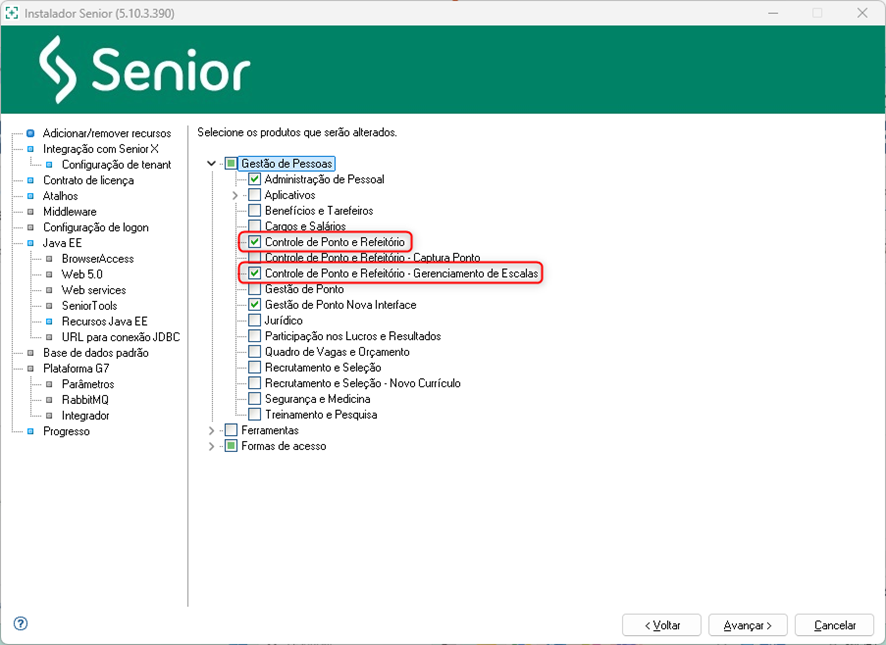Click the Cancelar button
Viewport: 886px width, 645px height.
835,625
